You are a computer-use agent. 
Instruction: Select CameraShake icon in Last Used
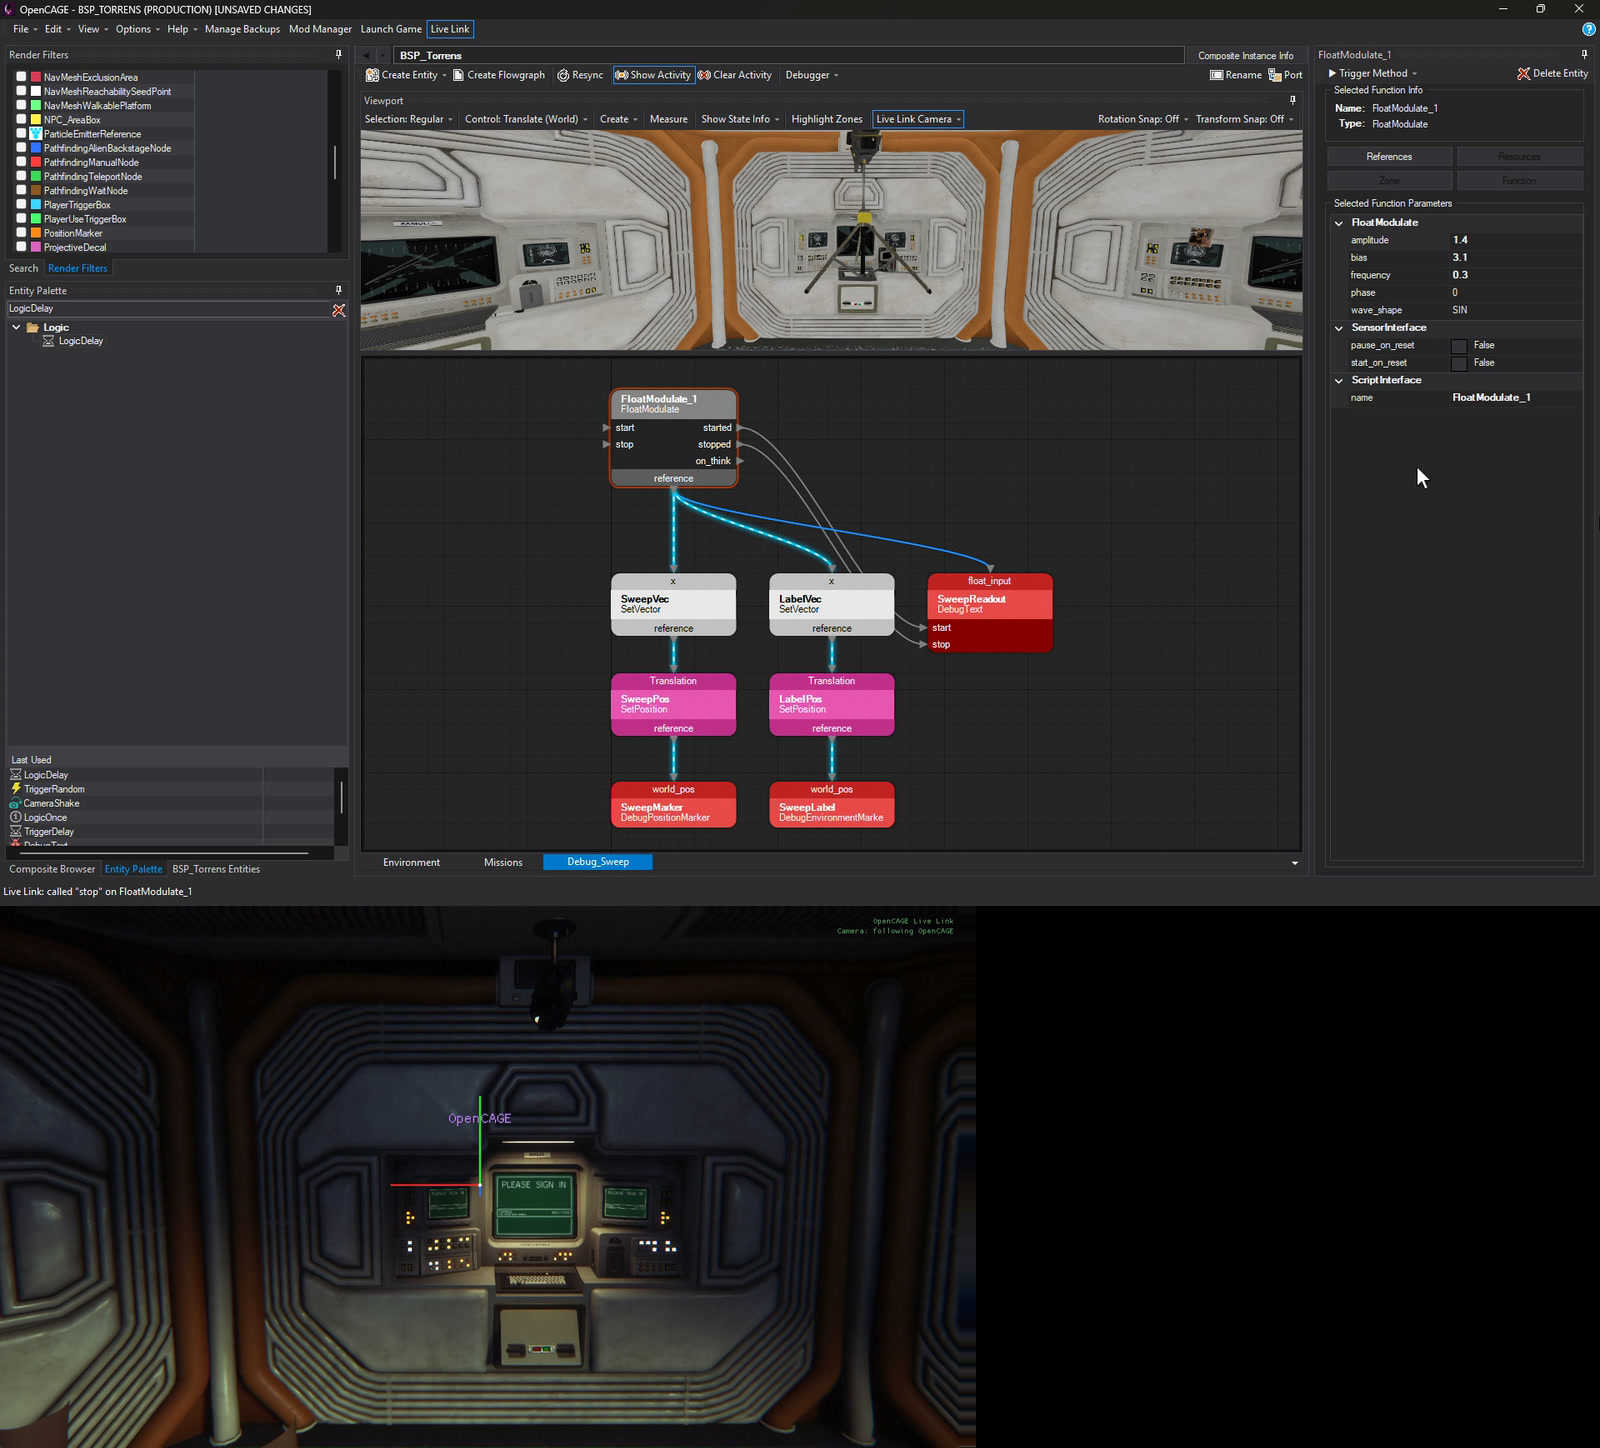(x=16, y=803)
